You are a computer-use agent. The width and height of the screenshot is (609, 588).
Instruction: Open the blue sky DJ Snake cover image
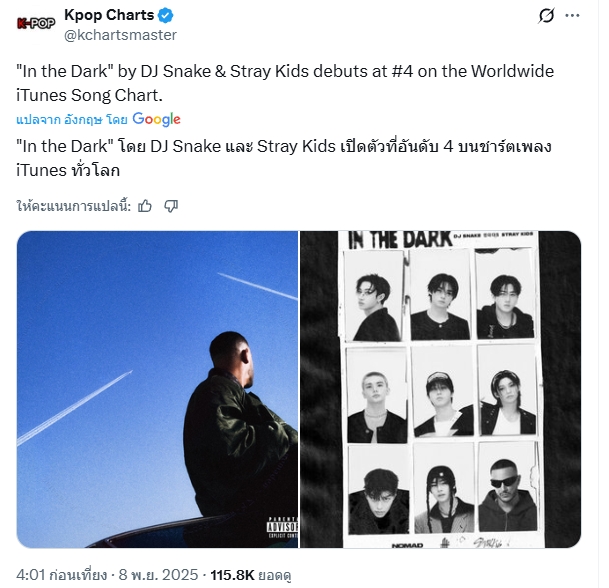(157, 389)
